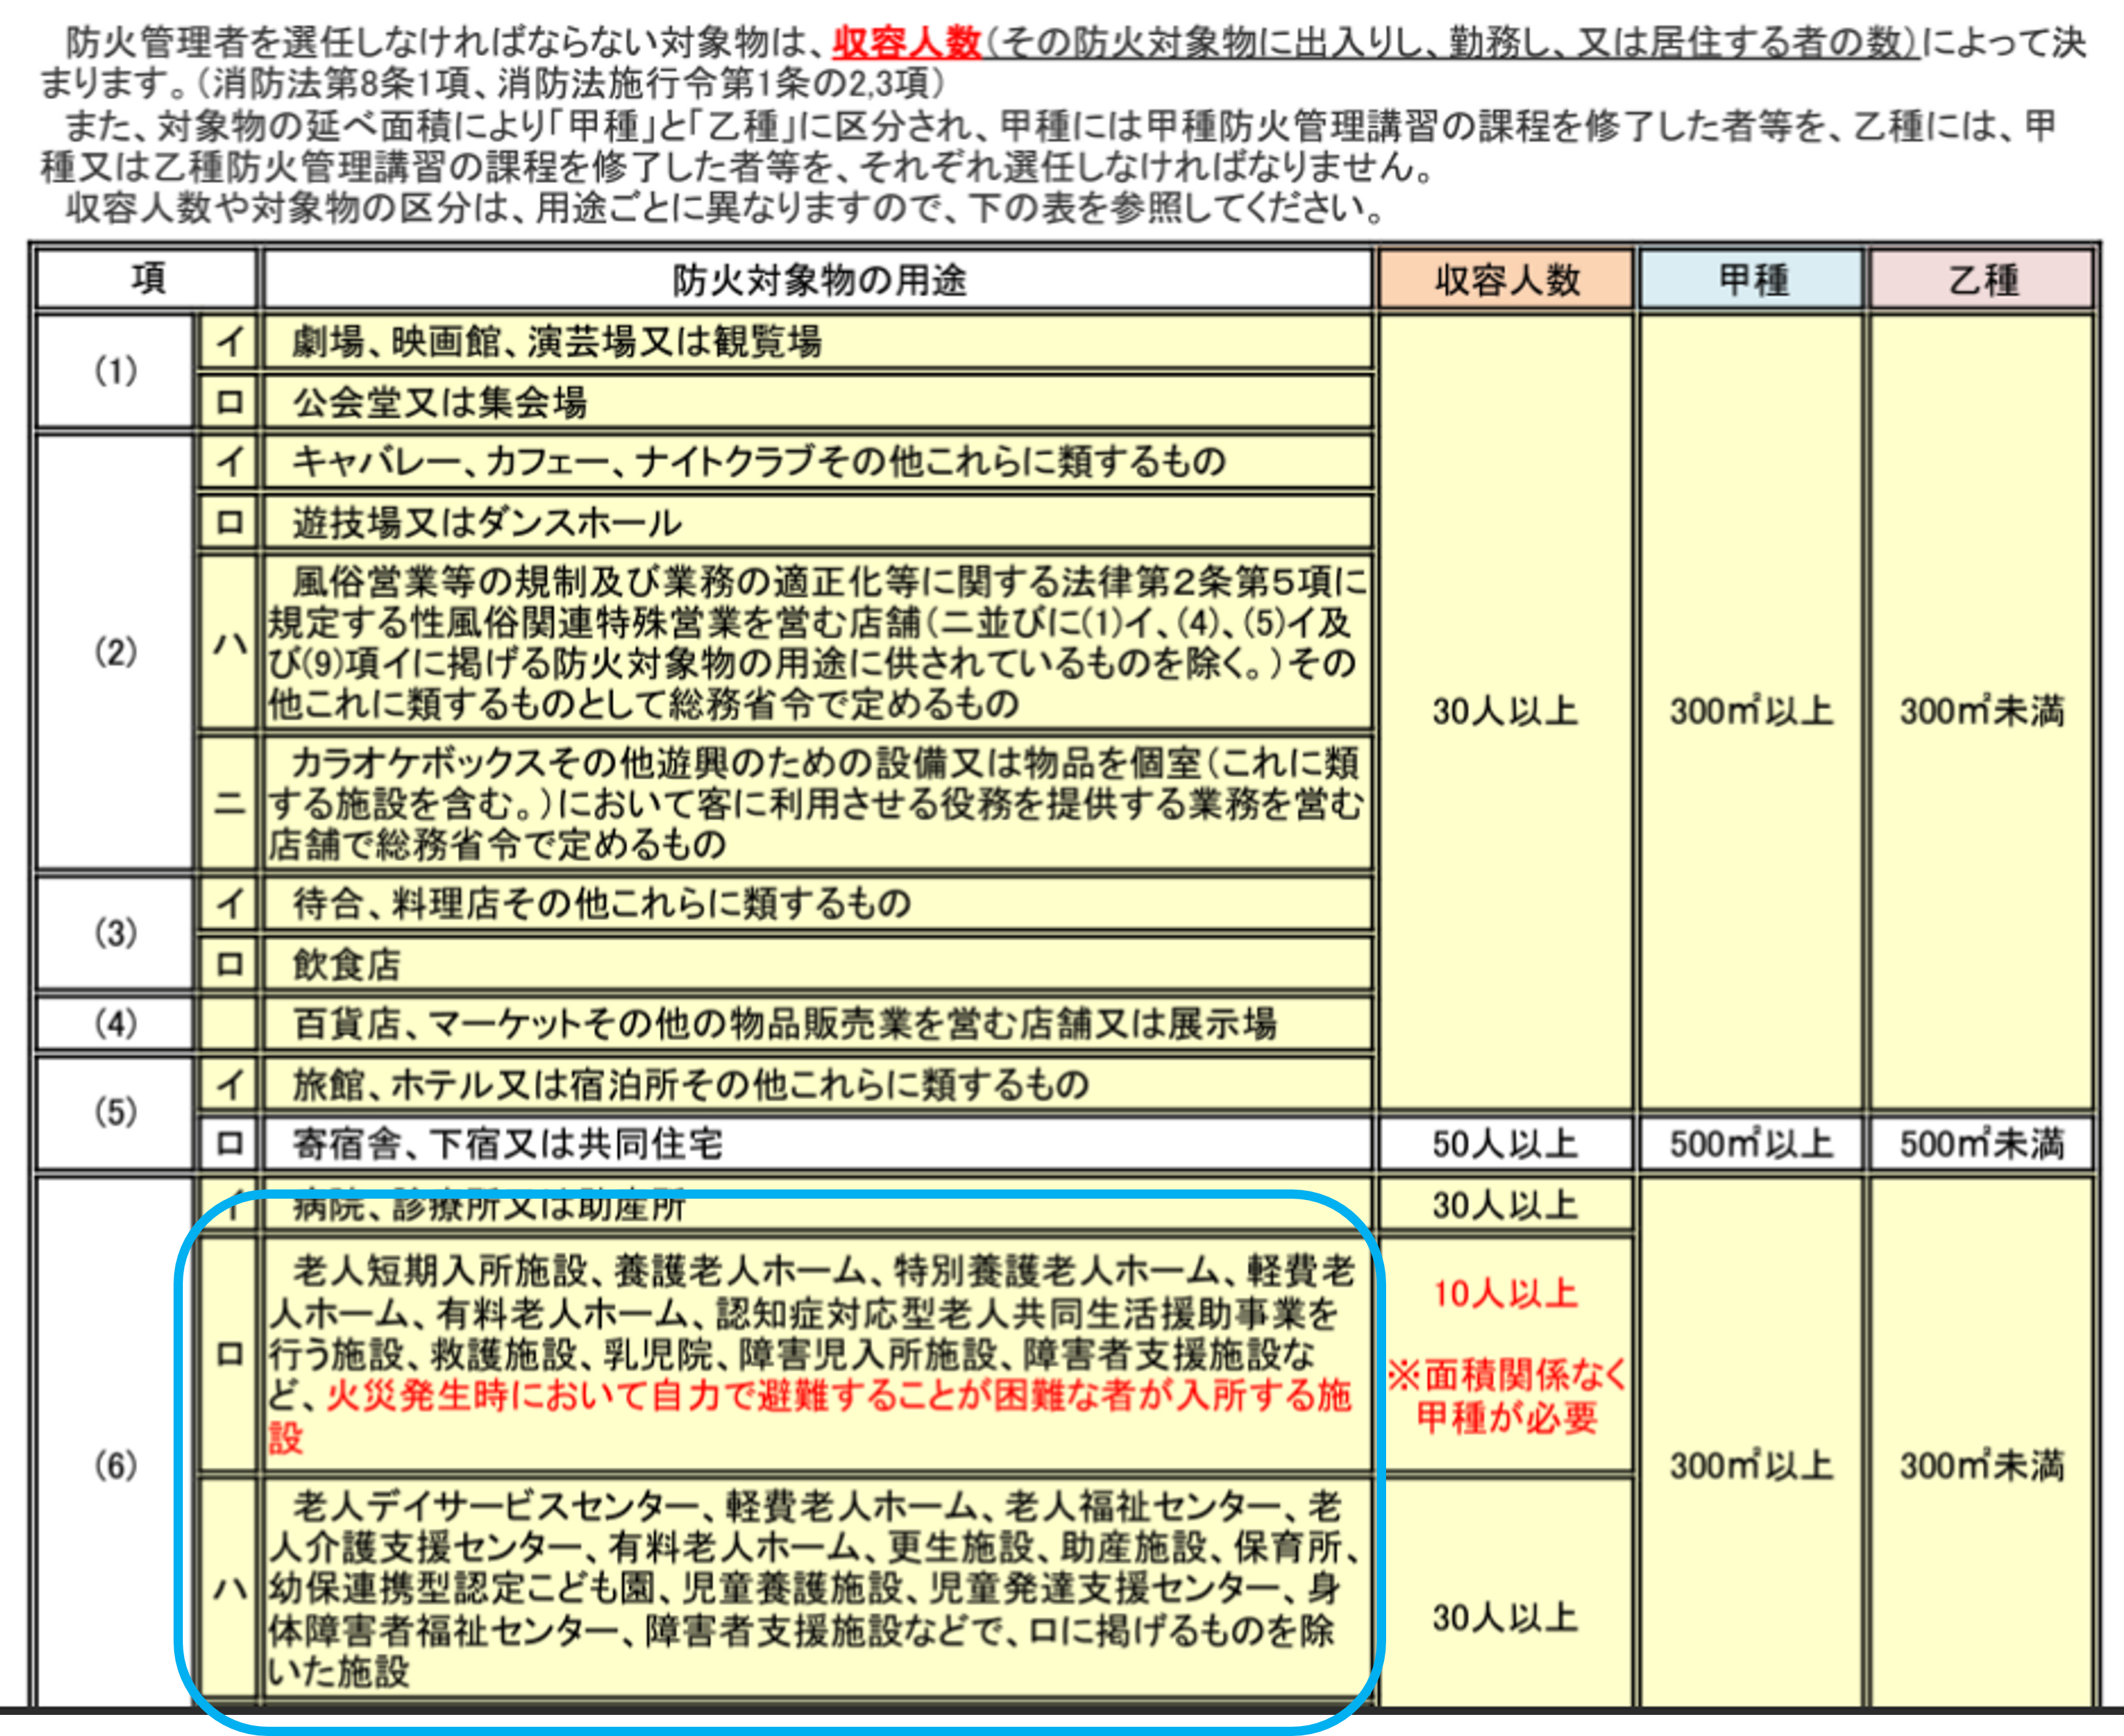Select 300㎡未満 spanning items (1) to (5)イ
Viewport: 2124px width, 1736px height.
click(1982, 711)
